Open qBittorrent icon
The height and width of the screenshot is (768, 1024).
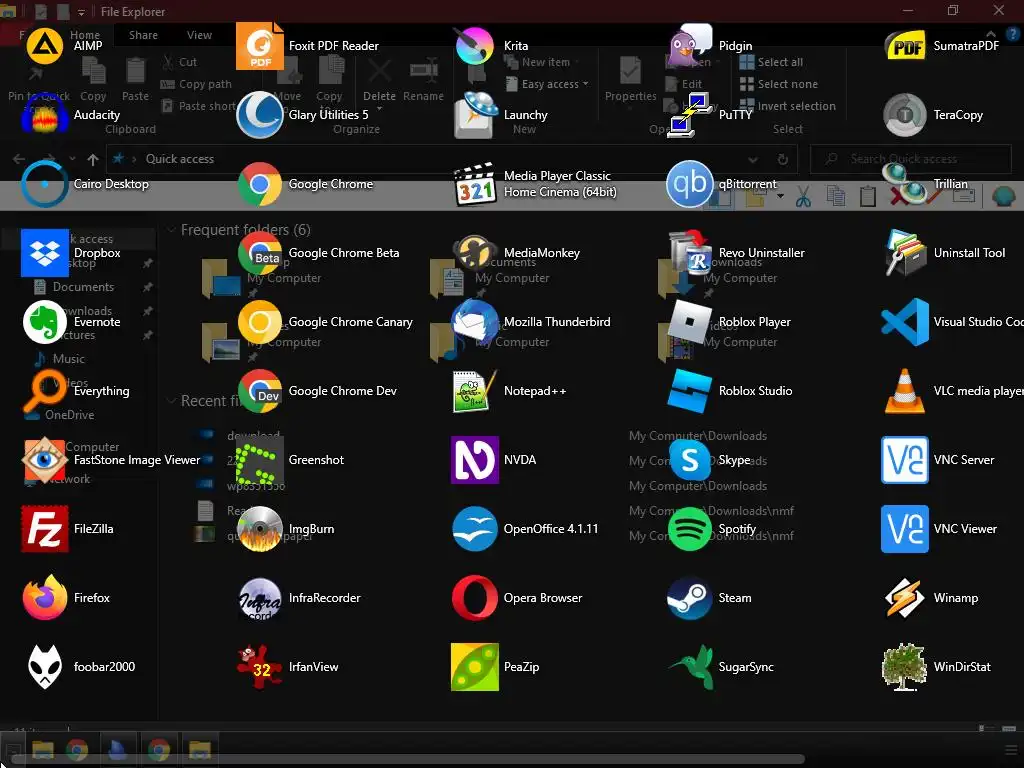690,184
